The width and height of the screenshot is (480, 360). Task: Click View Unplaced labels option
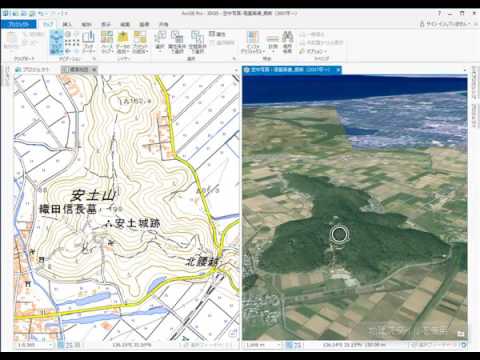[321, 43]
